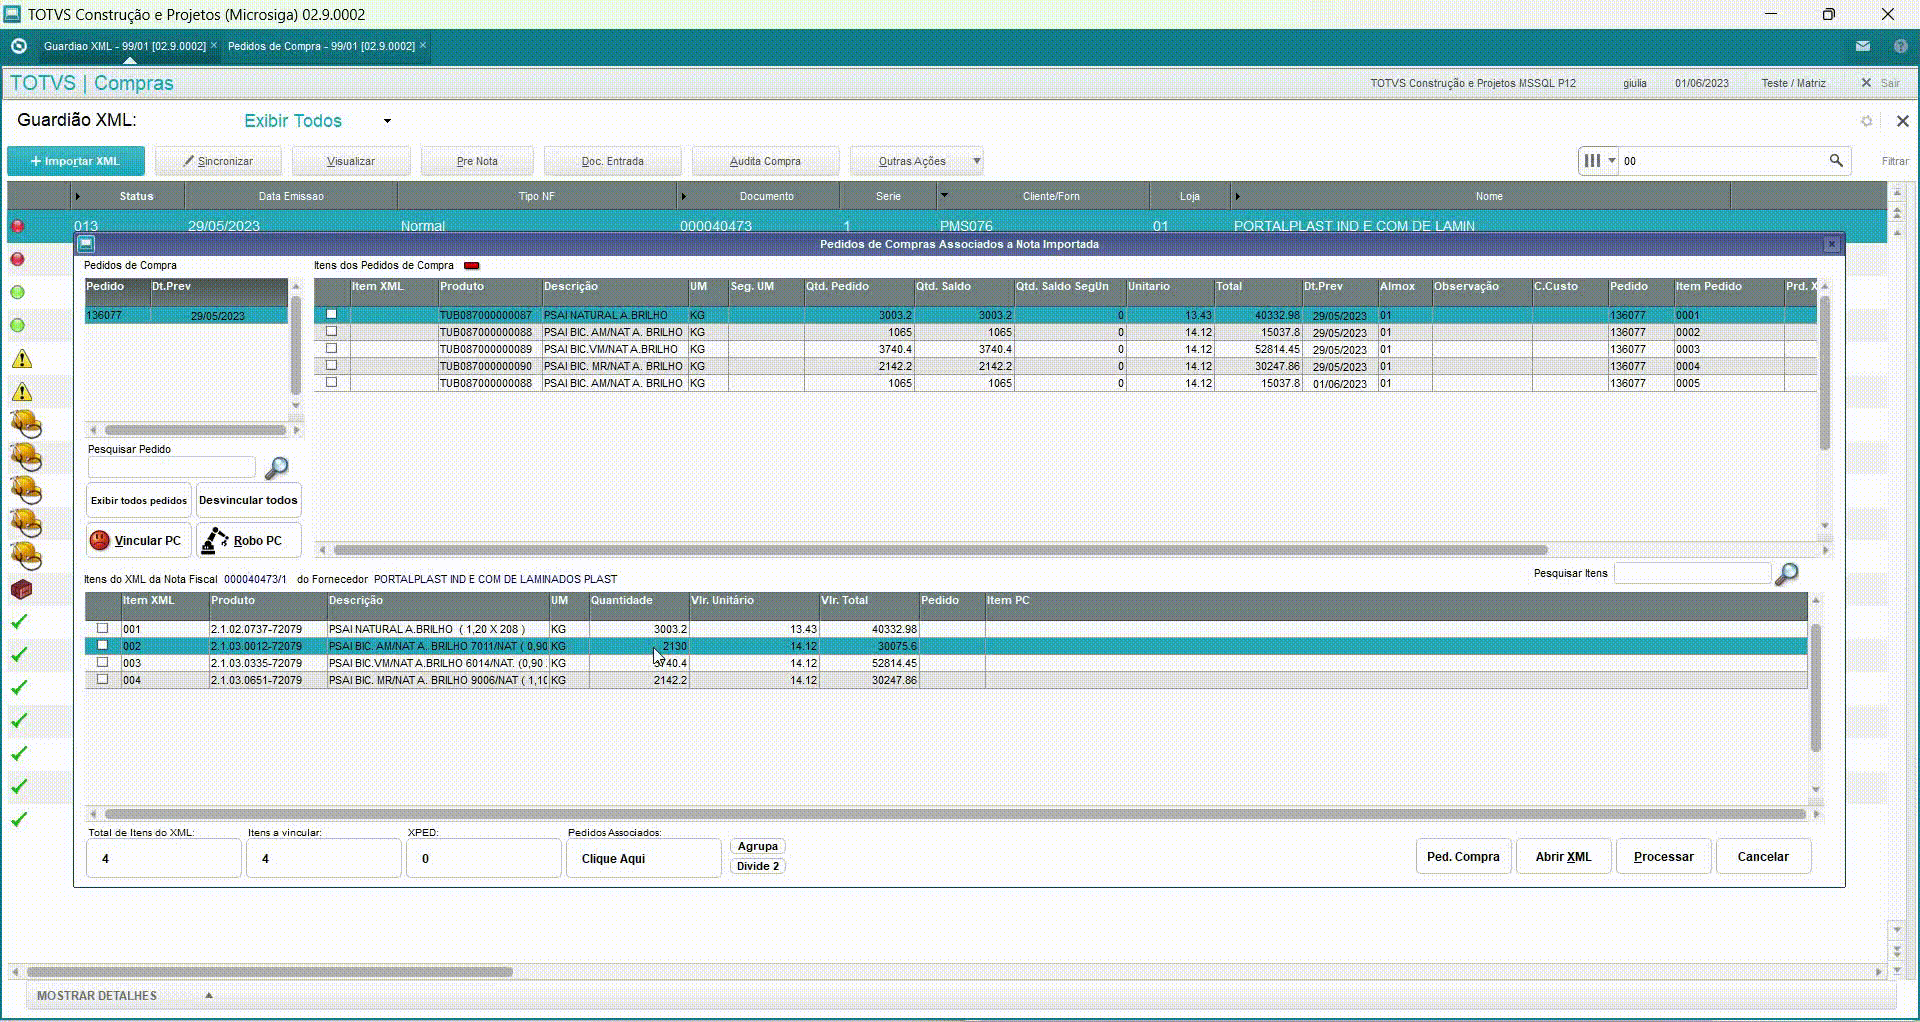The width and height of the screenshot is (1920, 1022).
Task: Switch to Pedidos de Compra tab
Action: (320, 46)
